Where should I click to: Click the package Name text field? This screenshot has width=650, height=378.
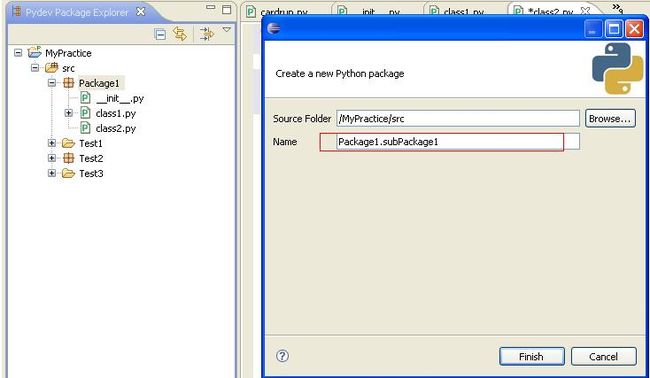(x=458, y=142)
